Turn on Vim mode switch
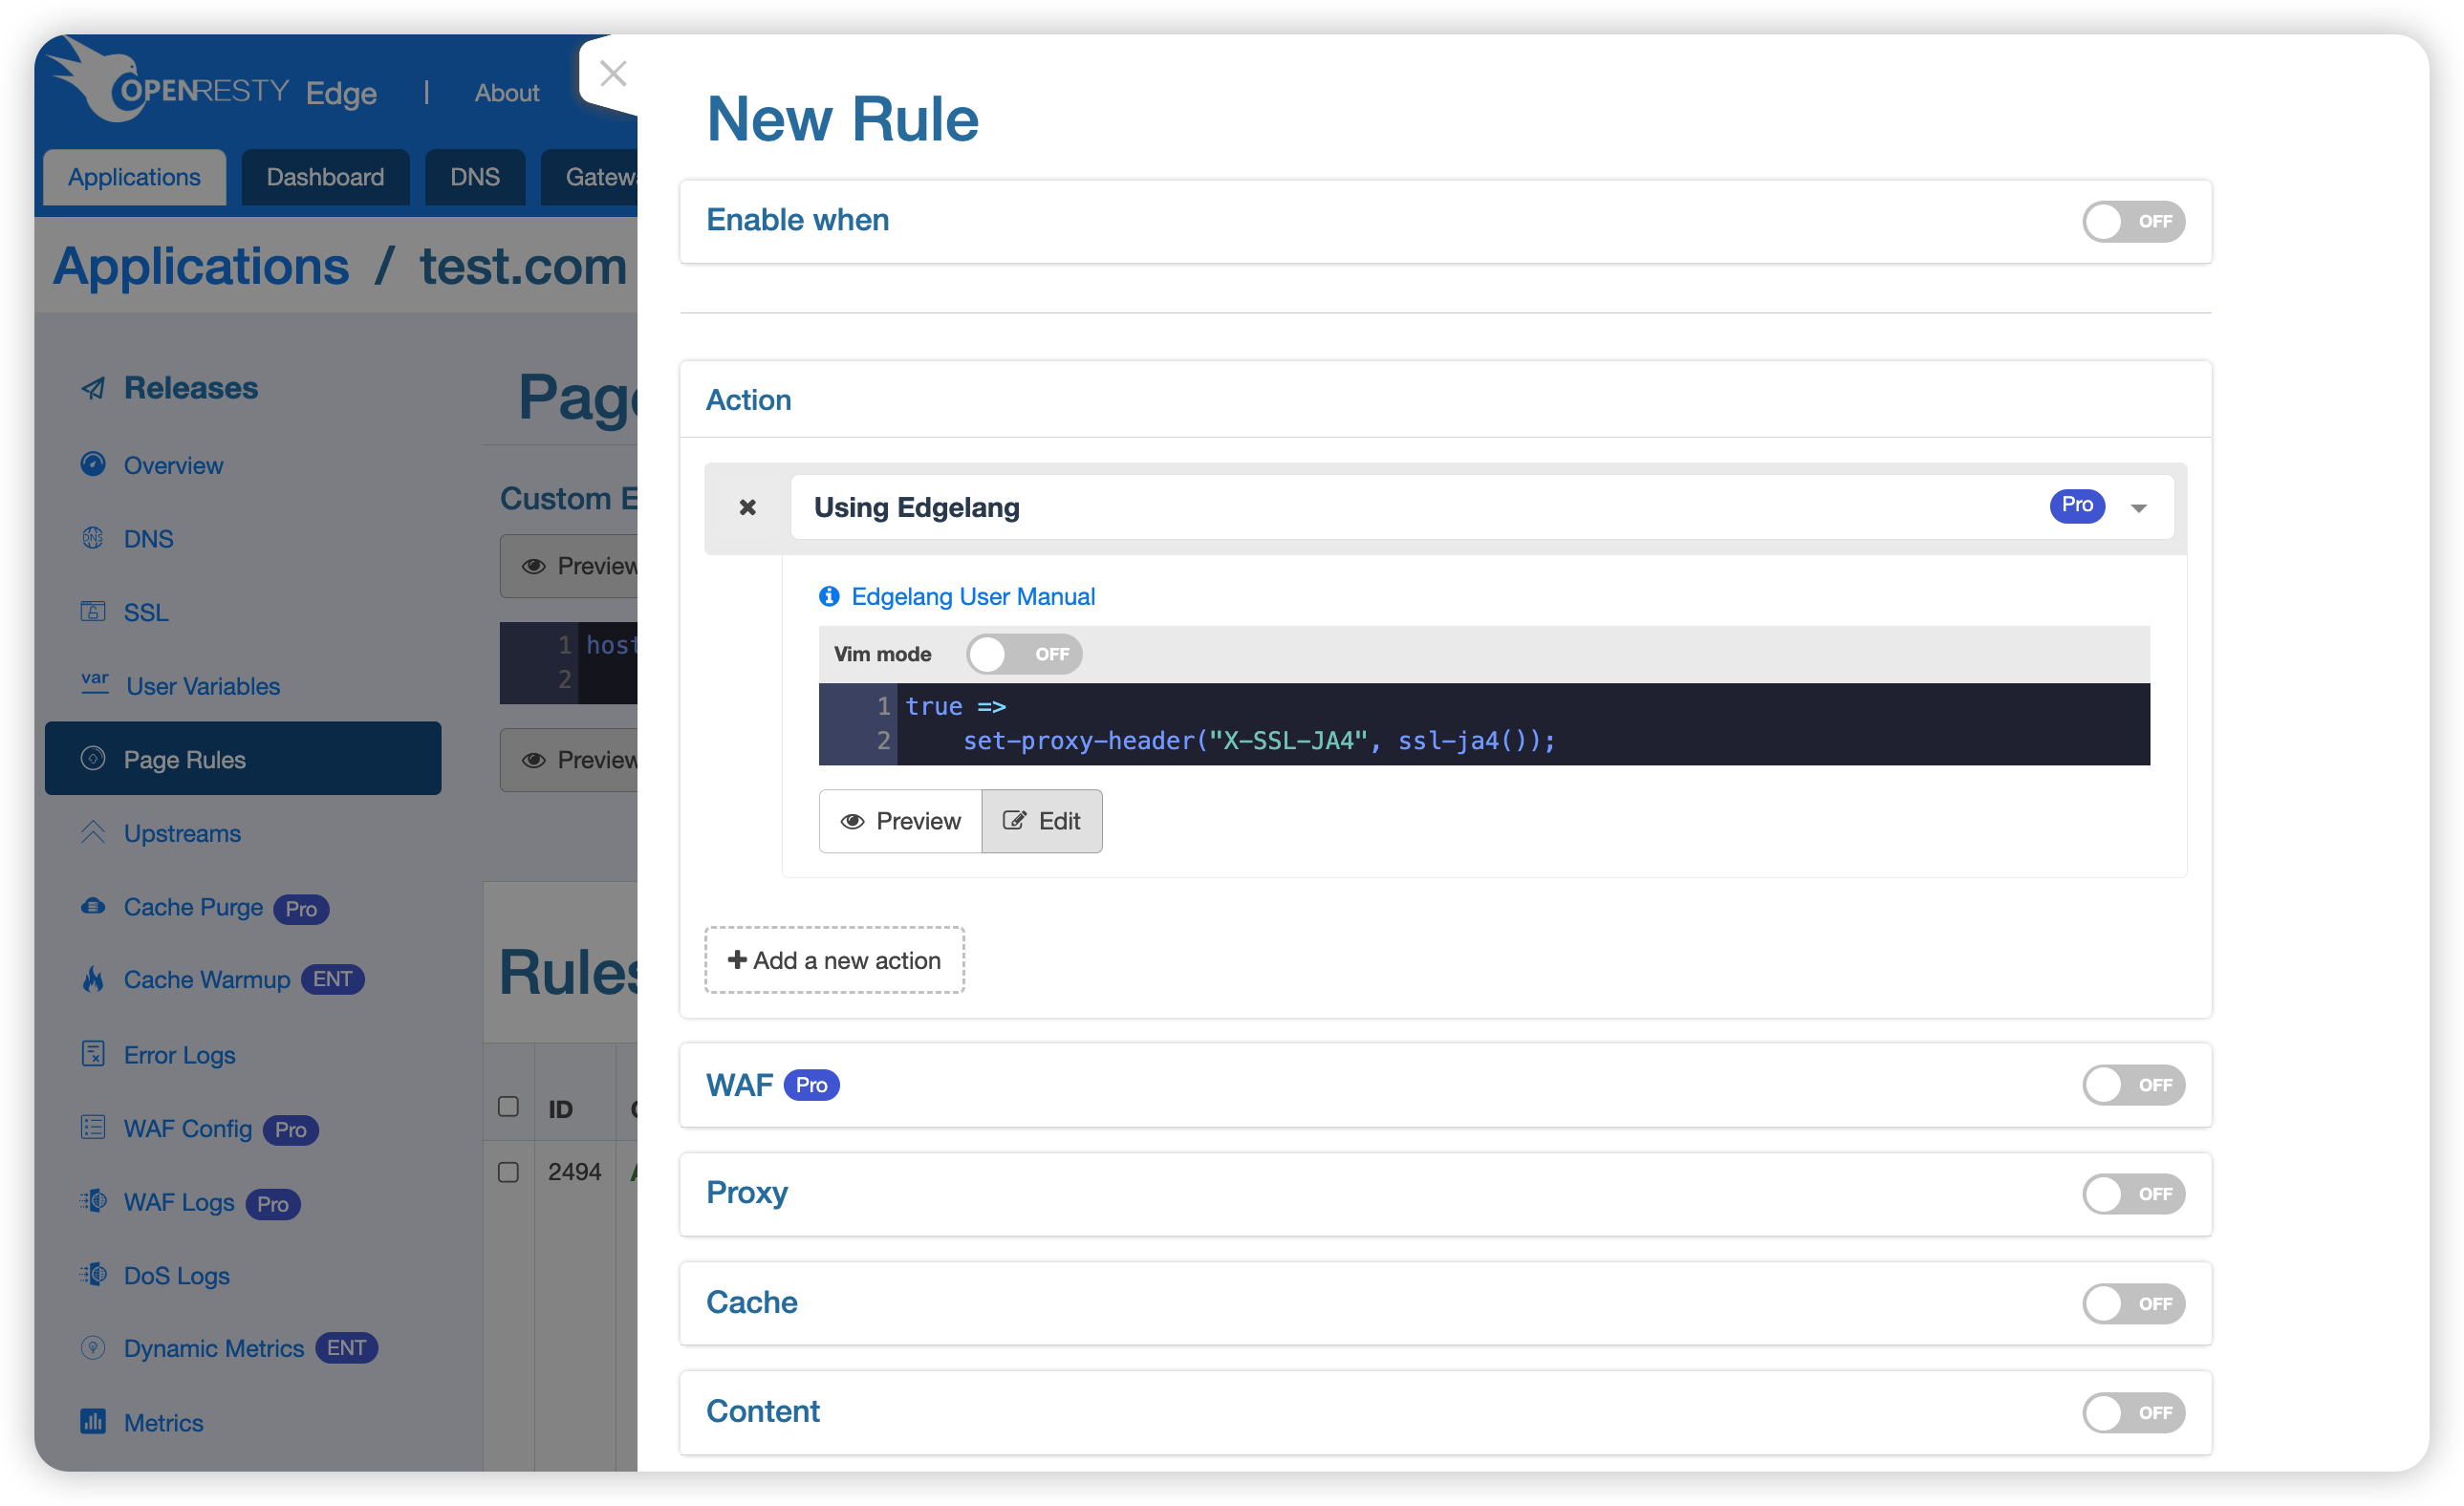The width and height of the screenshot is (2464, 1506). [1023, 654]
